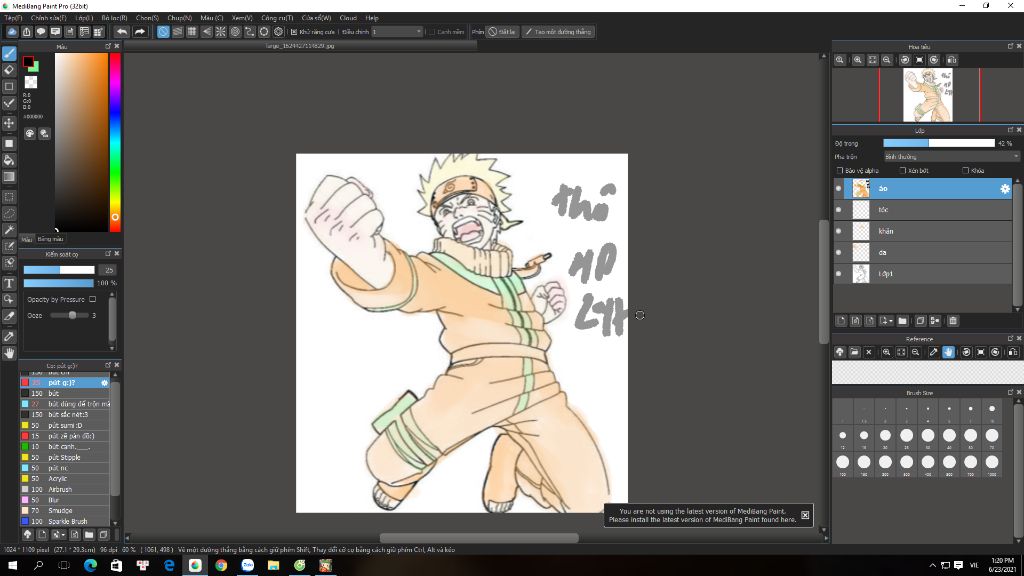Click the Redo arrow in toolbar
1024x576 pixels.
[140, 31]
